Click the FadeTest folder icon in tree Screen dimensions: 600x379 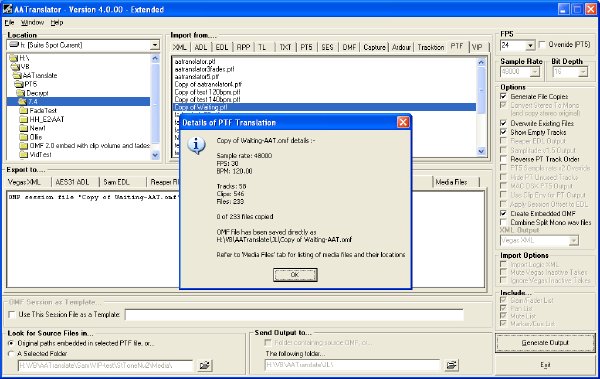click(x=24, y=111)
